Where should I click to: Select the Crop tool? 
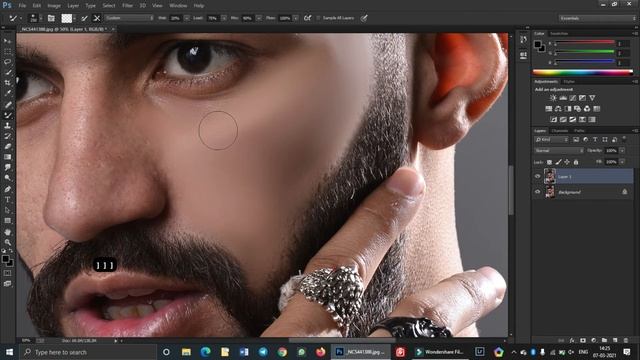point(7,83)
